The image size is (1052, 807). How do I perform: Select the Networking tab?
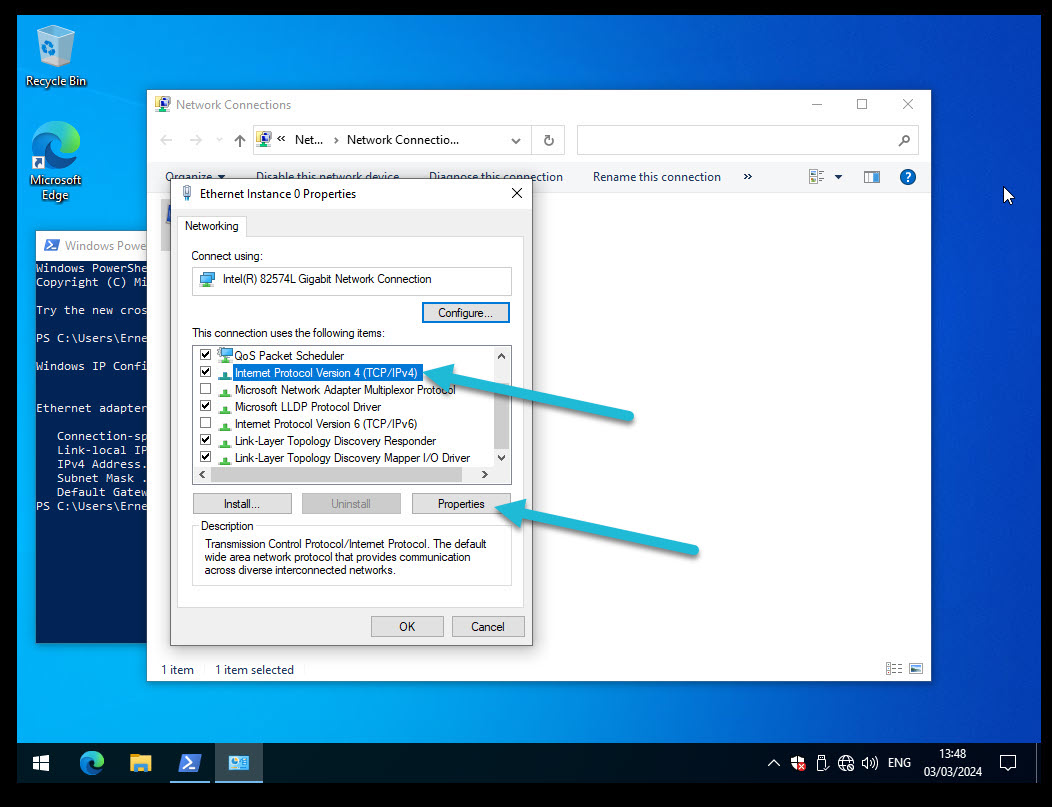(211, 226)
